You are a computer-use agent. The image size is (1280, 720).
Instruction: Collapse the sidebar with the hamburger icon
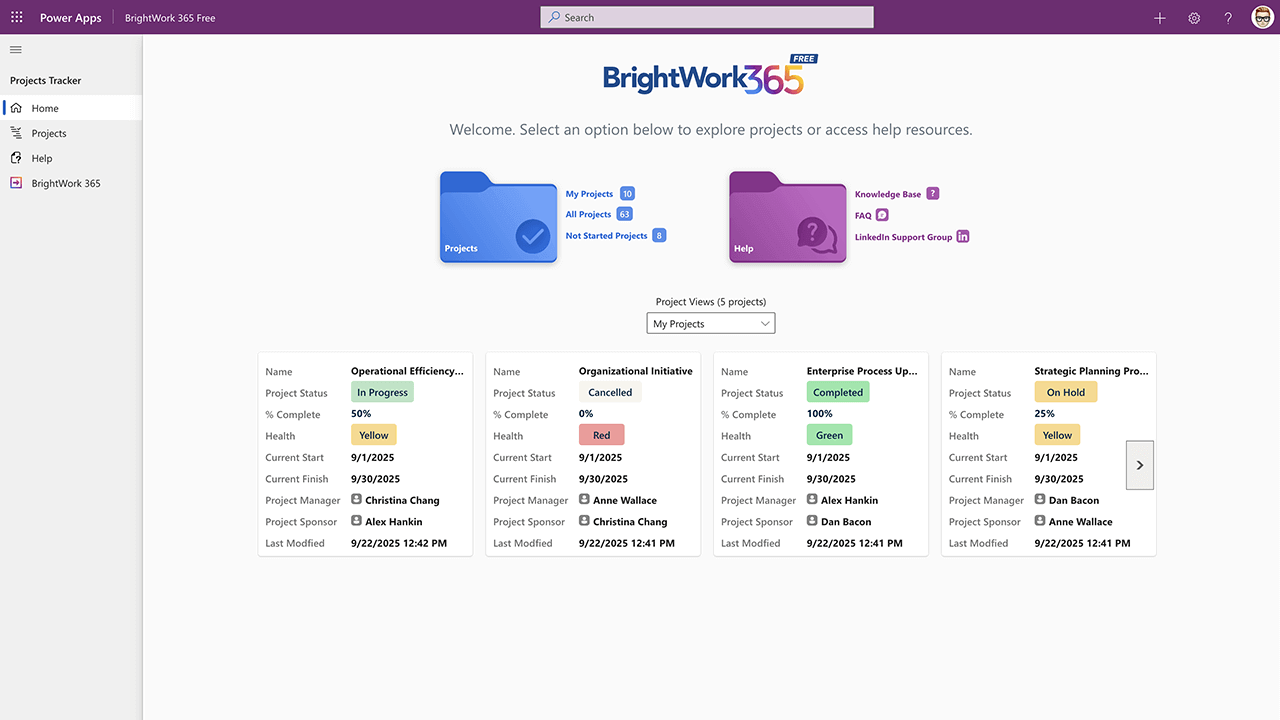[15, 49]
